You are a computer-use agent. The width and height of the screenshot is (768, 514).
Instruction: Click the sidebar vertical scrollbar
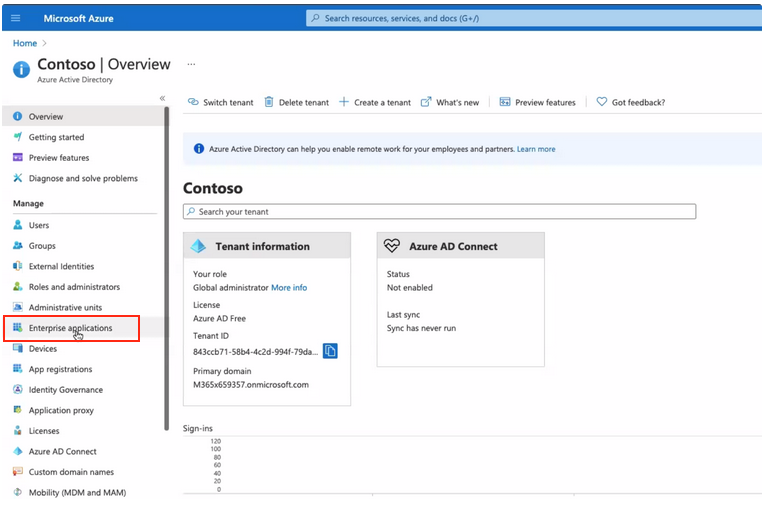[x=167, y=269]
